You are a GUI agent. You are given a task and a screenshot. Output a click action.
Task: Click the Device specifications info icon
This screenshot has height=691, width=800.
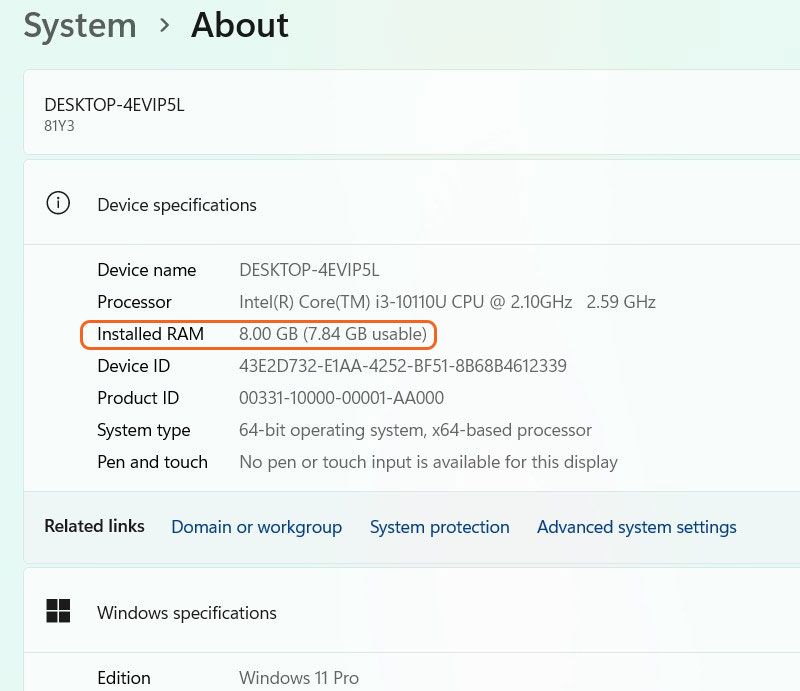[58, 203]
